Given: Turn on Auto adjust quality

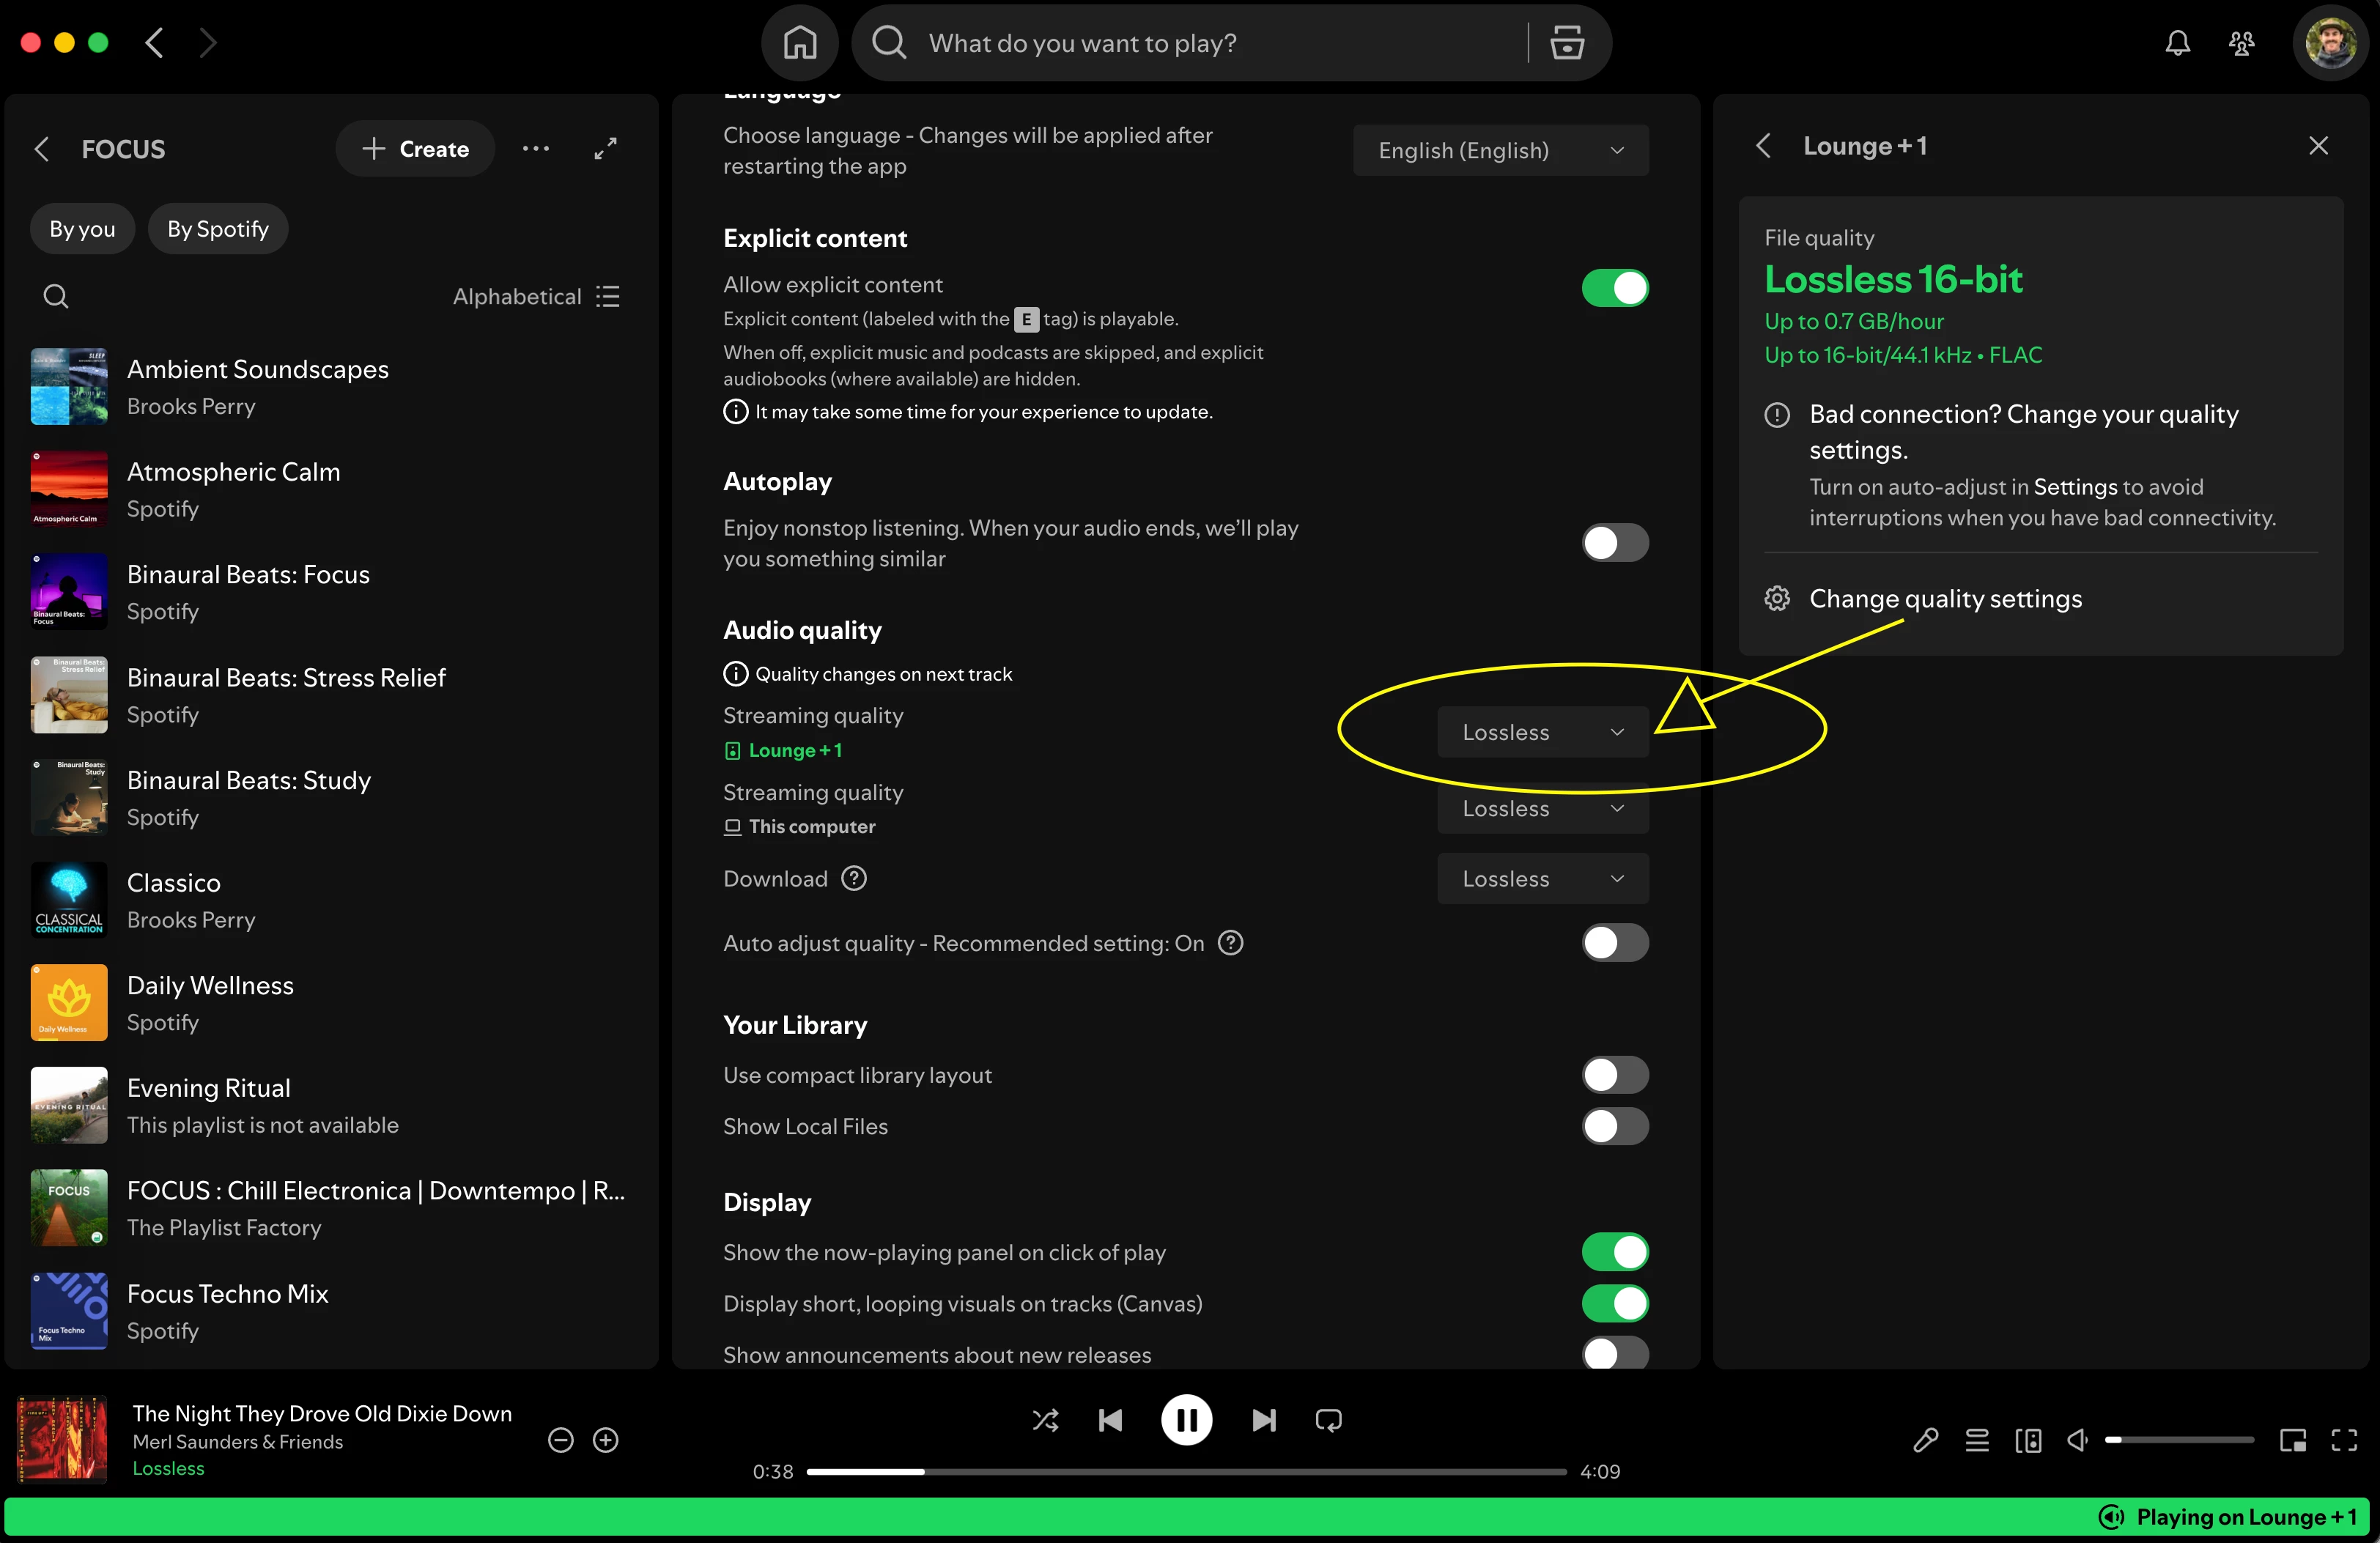Looking at the screenshot, I should click(1614, 943).
